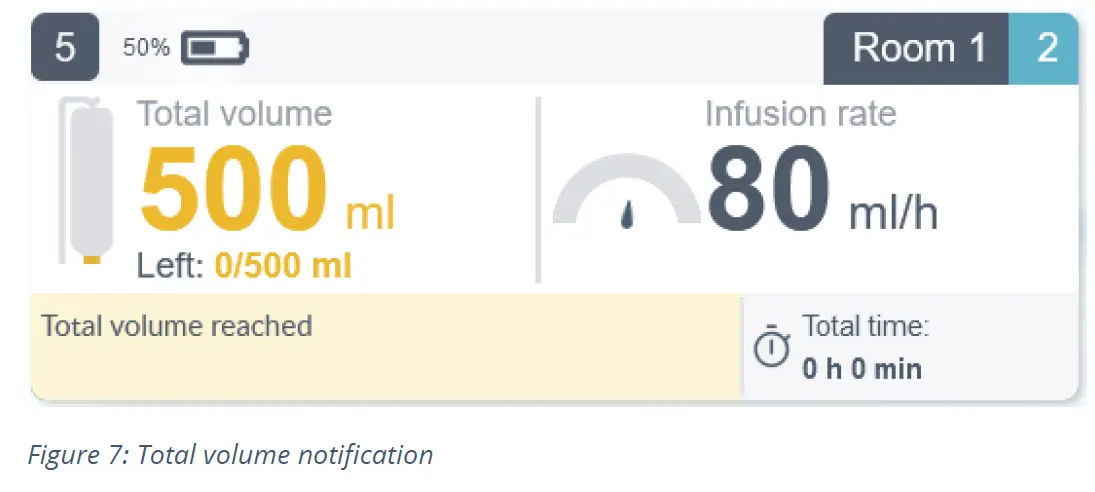The image size is (1095, 492).
Task: Click the stopwatch timer icon
Action: click(771, 346)
